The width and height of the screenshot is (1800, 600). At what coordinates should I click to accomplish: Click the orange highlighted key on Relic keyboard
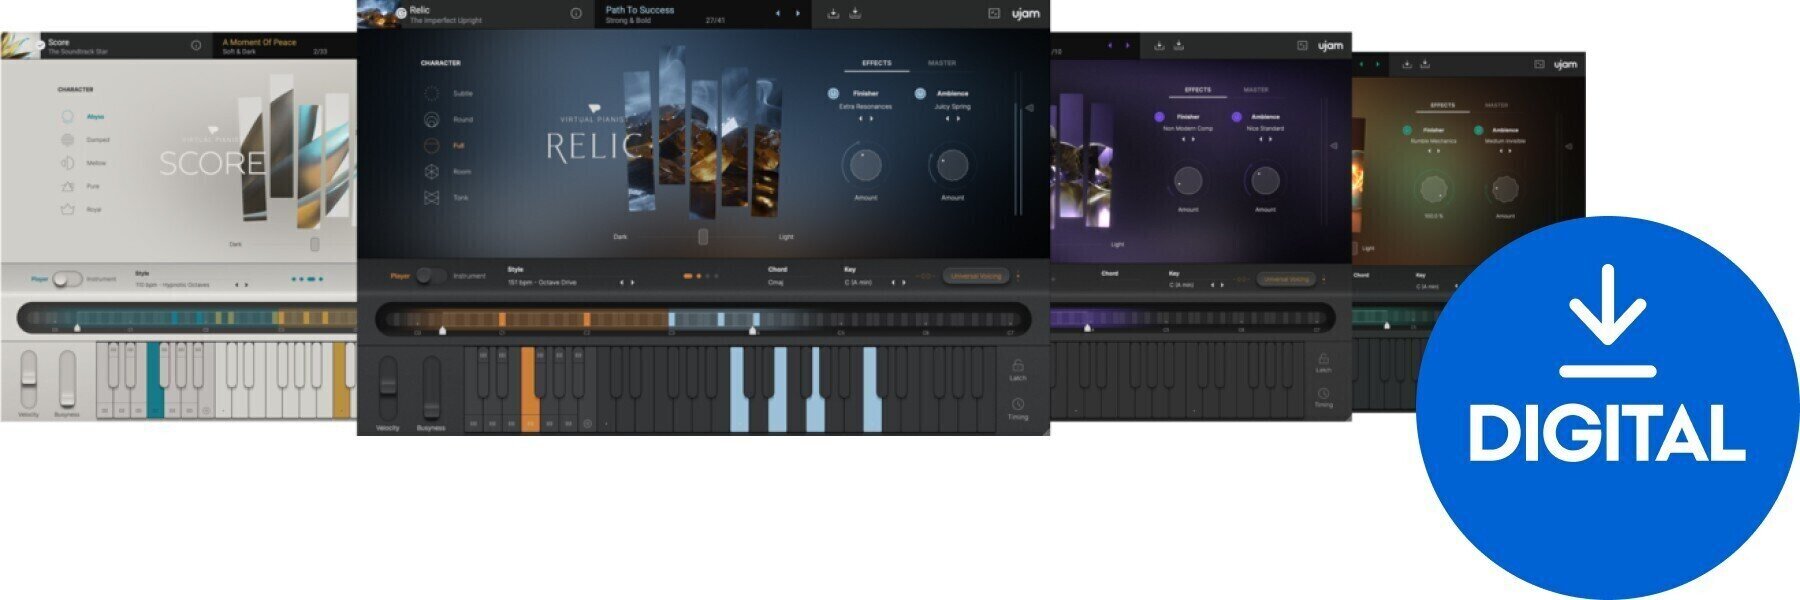pyautogui.click(x=531, y=389)
